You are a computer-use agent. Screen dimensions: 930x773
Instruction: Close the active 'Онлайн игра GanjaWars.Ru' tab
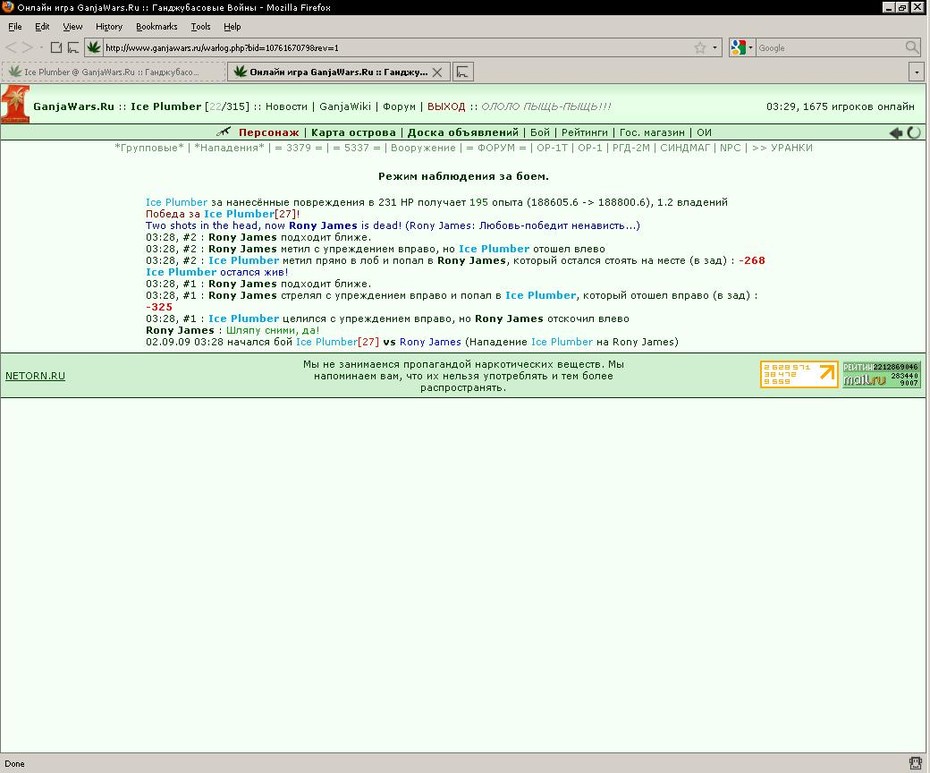[x=437, y=72]
